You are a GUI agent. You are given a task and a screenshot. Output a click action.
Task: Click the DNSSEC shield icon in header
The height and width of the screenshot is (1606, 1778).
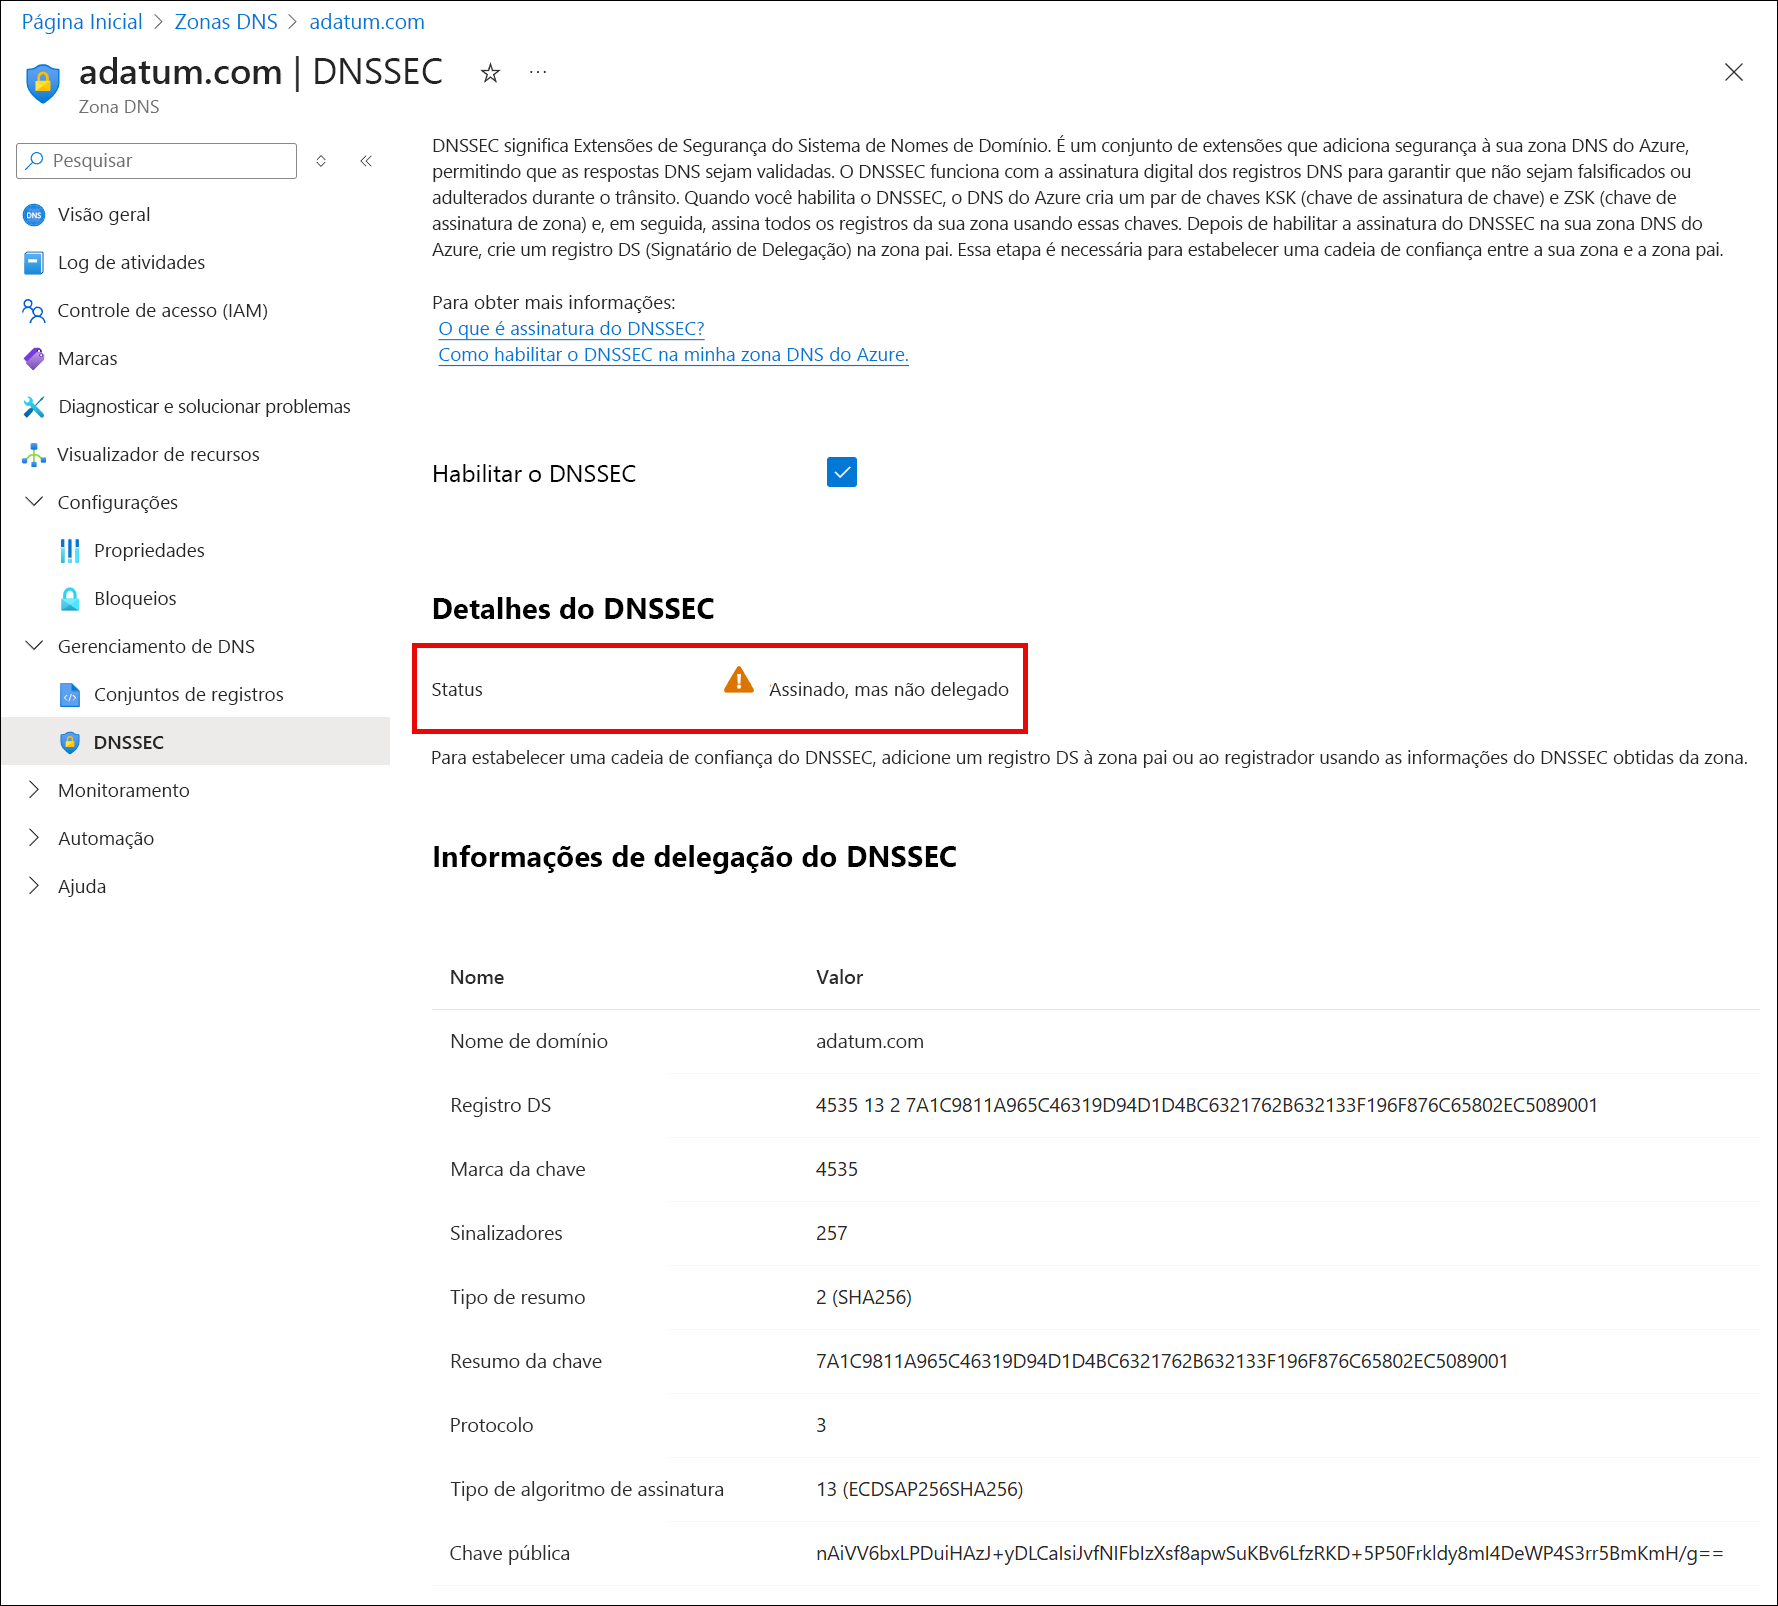[x=43, y=83]
